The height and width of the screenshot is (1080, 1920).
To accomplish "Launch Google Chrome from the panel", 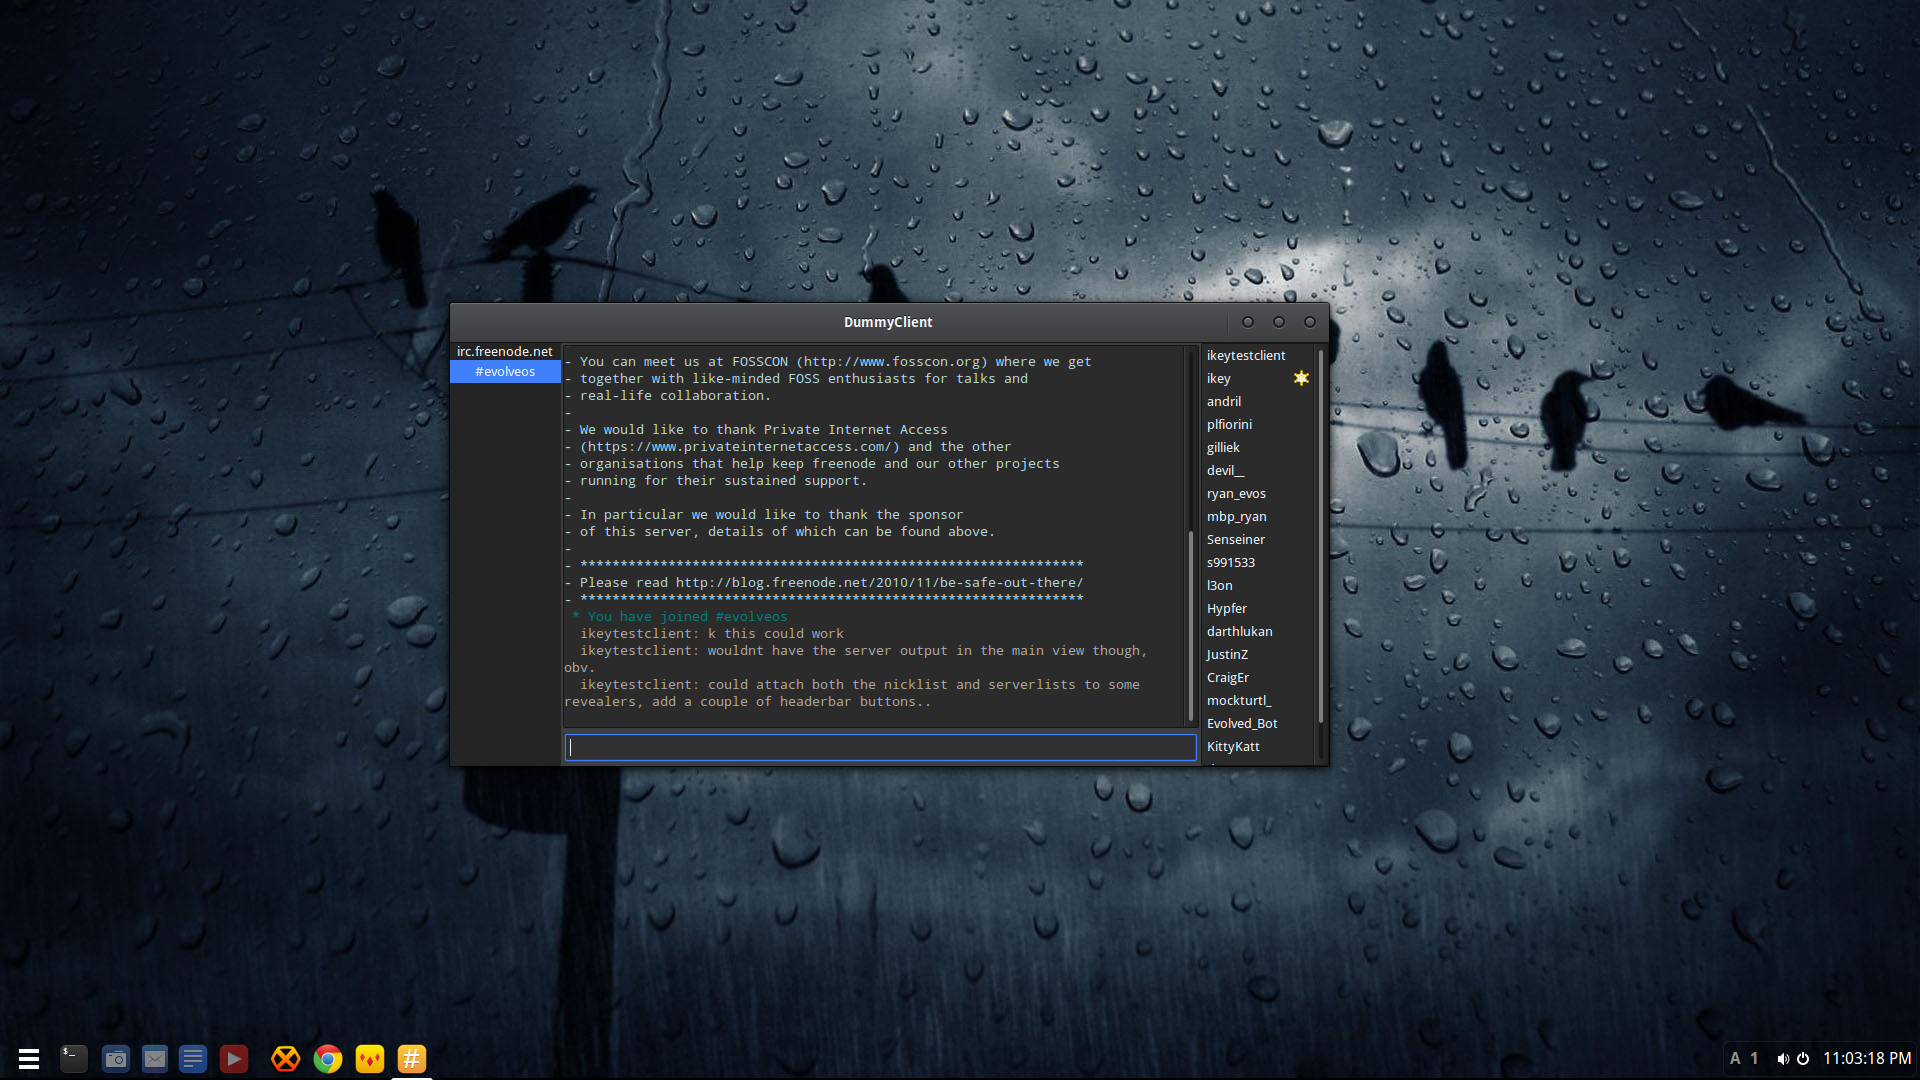I will (328, 1058).
